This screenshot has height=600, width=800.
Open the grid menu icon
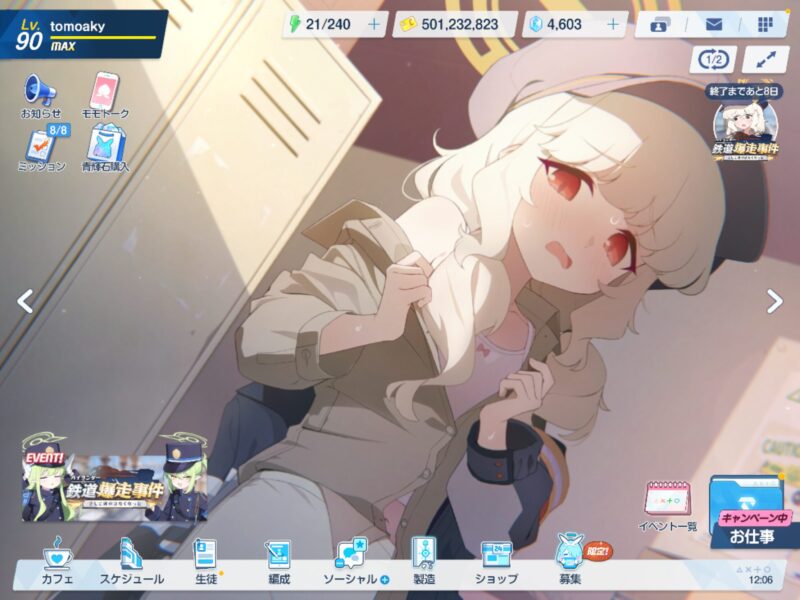click(x=765, y=24)
